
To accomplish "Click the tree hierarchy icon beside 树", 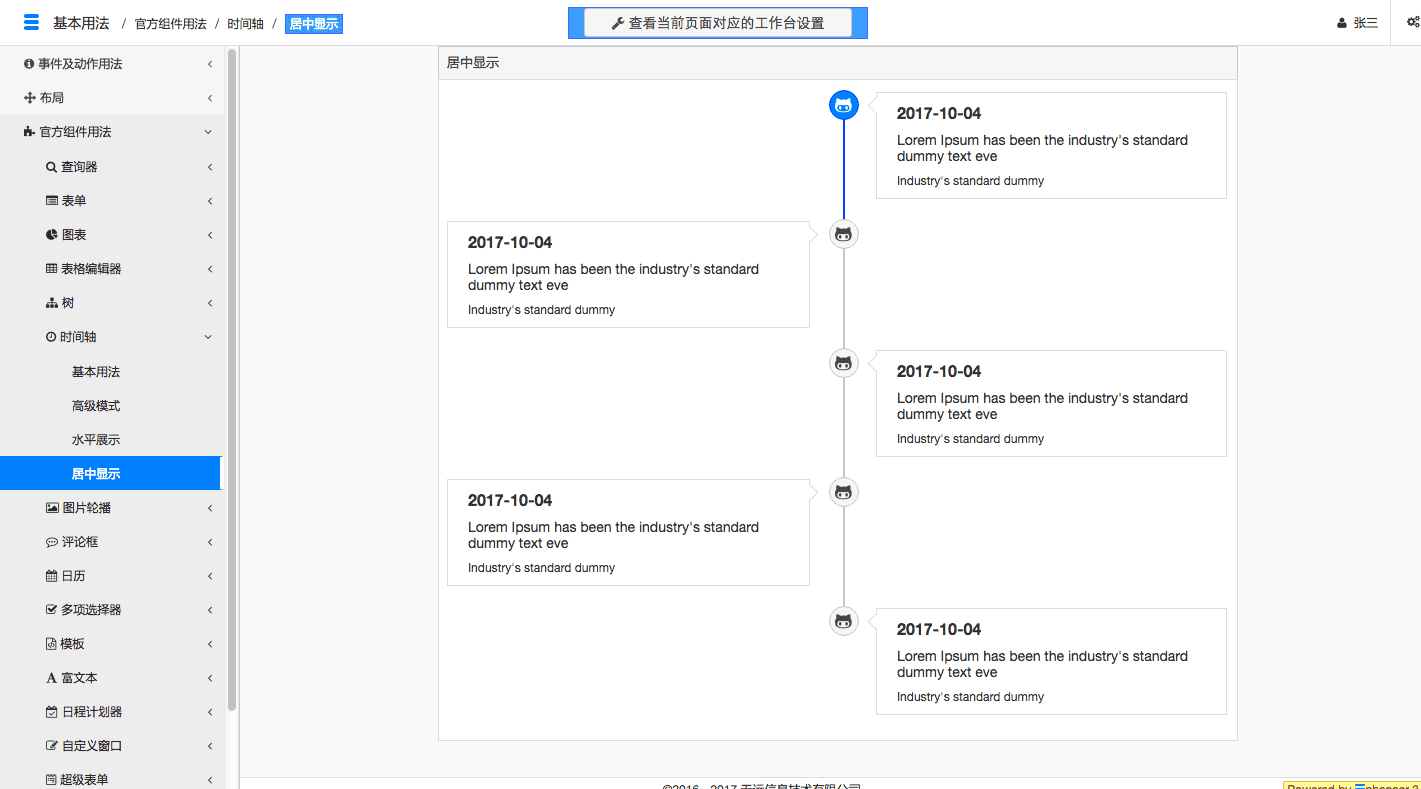I will pyautogui.click(x=52, y=303).
